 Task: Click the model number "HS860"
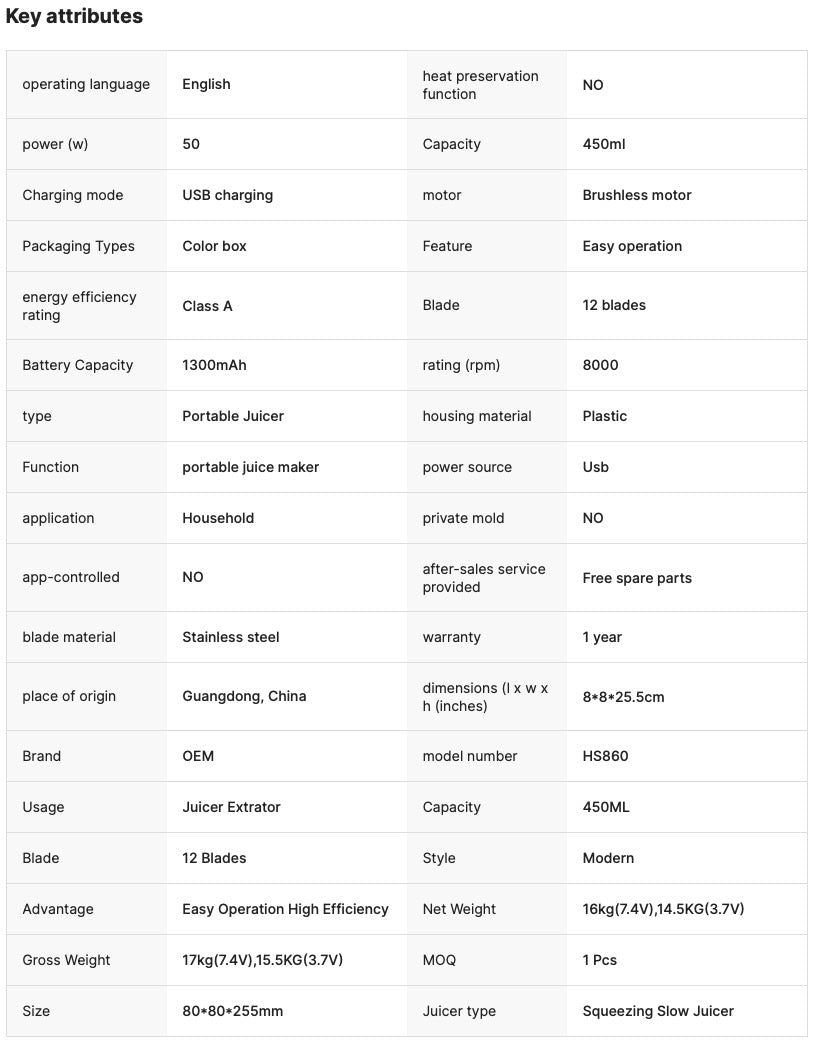605,756
